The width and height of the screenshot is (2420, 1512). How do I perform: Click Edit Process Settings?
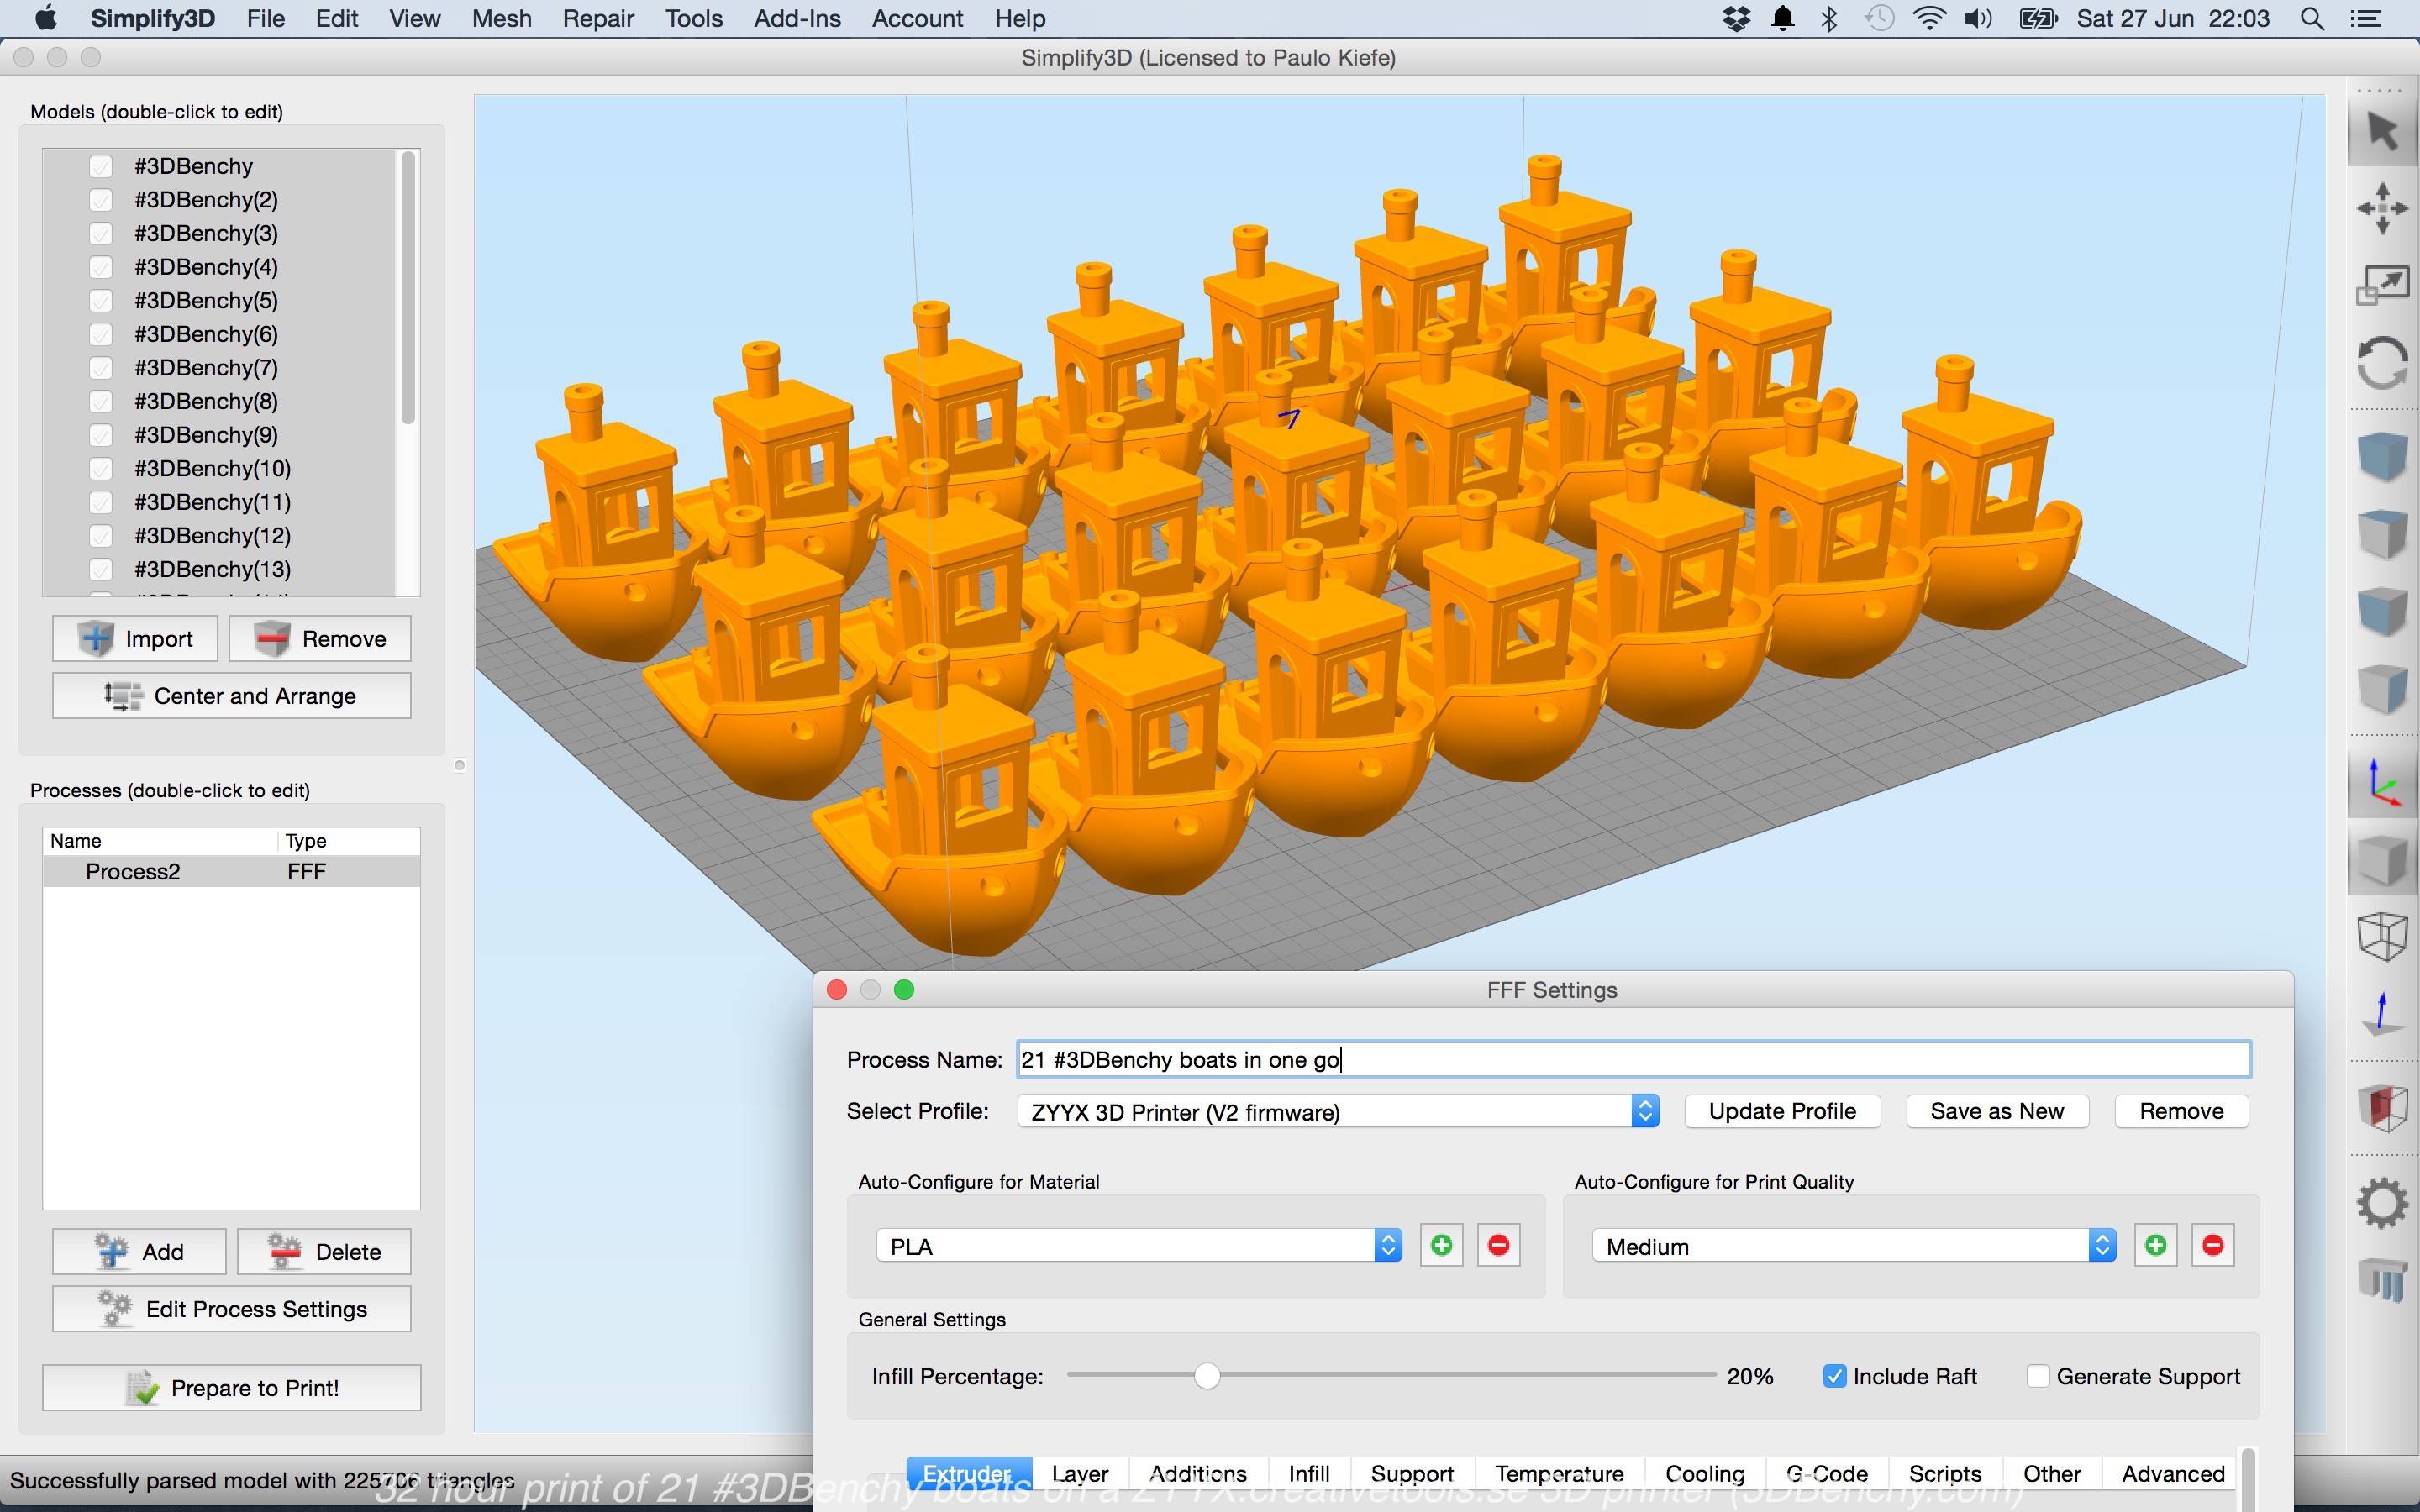231,1309
